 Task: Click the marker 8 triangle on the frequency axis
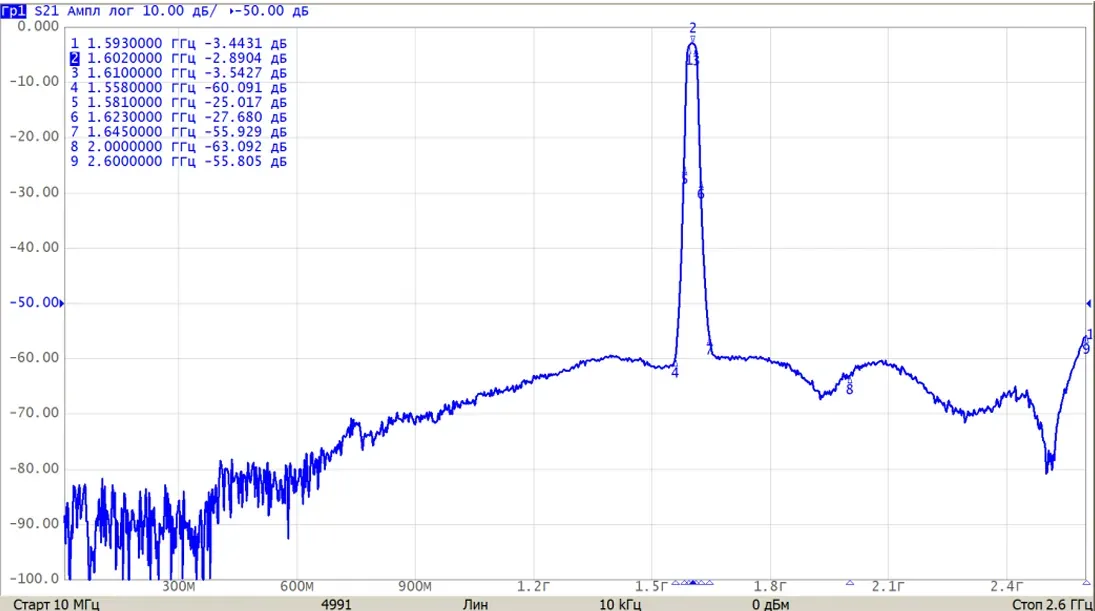click(x=850, y=582)
